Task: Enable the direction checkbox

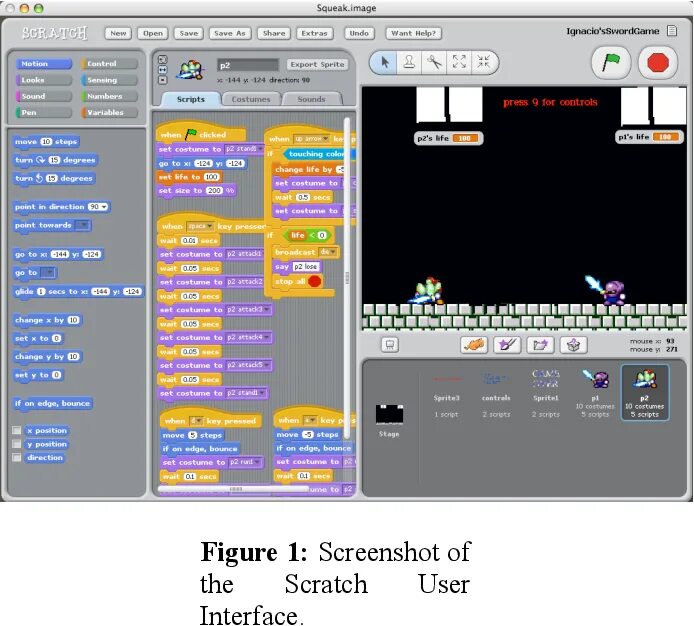Action: (17, 457)
